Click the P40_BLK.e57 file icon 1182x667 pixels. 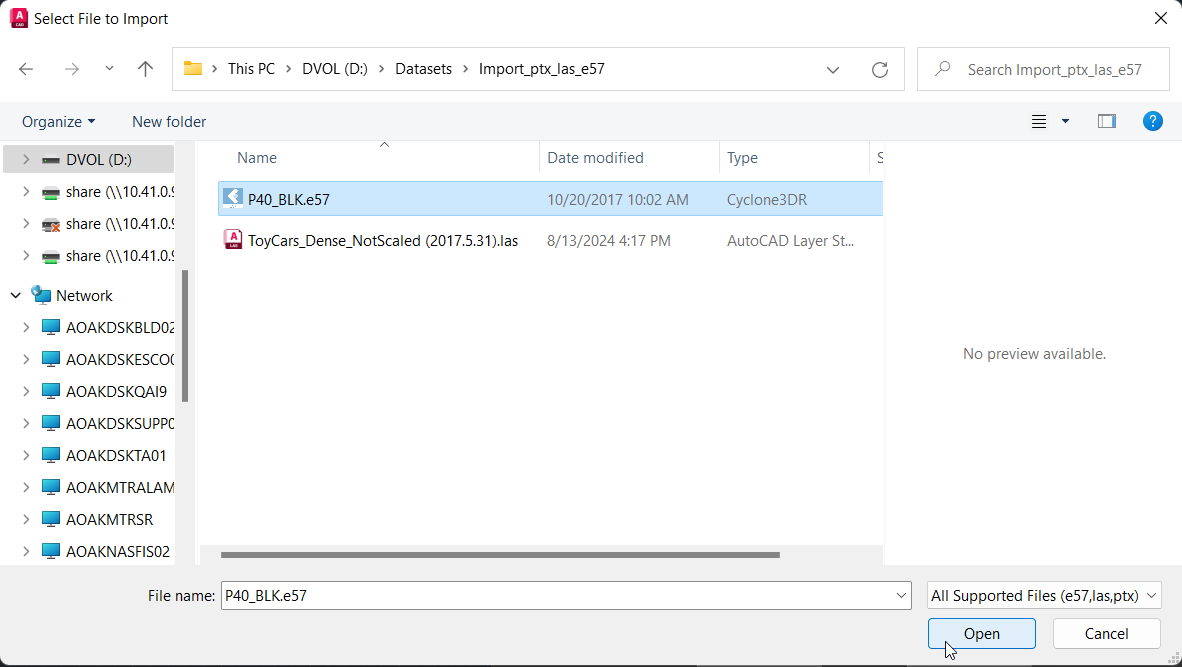pos(233,199)
